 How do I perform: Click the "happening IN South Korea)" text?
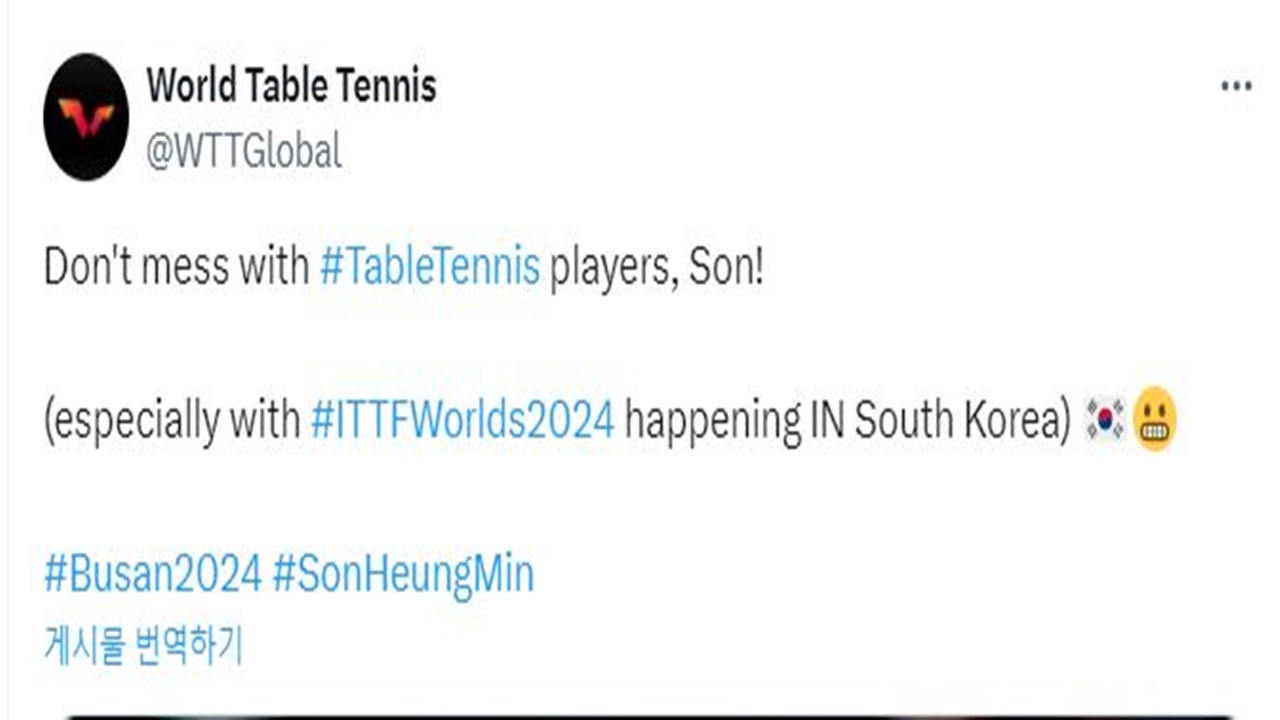848,421
